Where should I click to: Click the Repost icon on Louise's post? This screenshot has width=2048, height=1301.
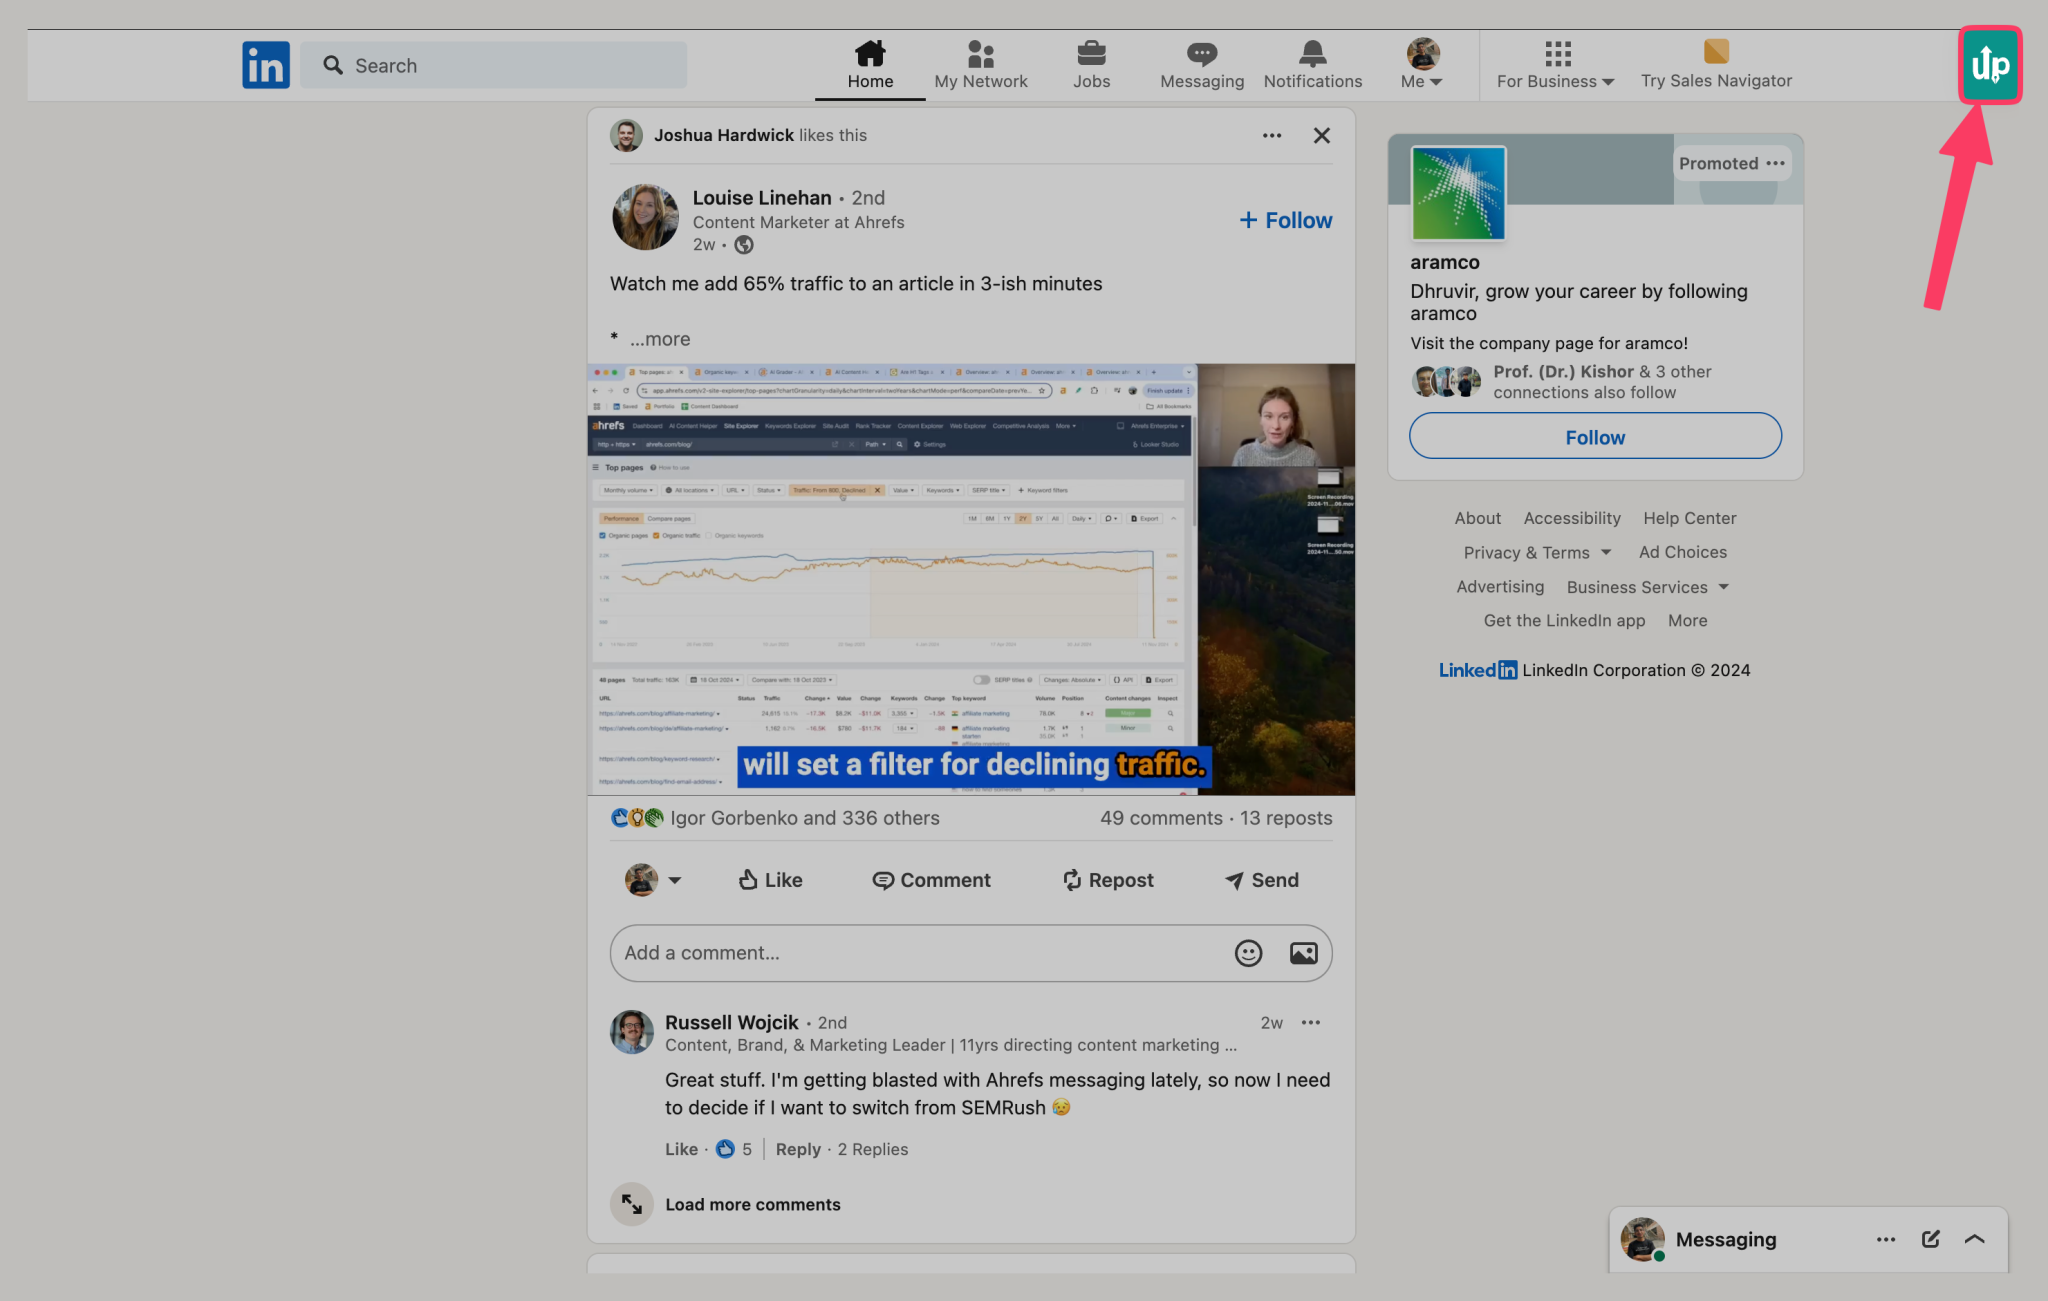(1107, 880)
